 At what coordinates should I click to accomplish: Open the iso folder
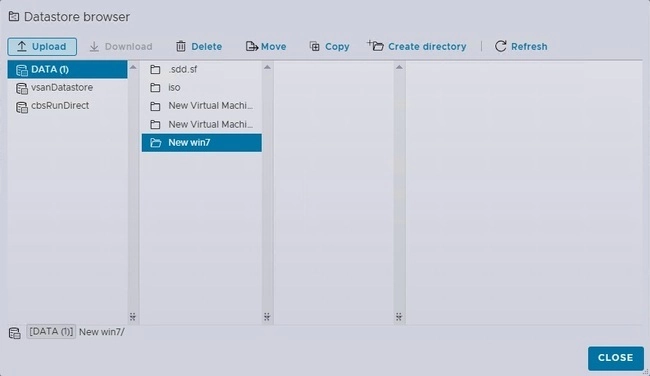tap(201, 87)
